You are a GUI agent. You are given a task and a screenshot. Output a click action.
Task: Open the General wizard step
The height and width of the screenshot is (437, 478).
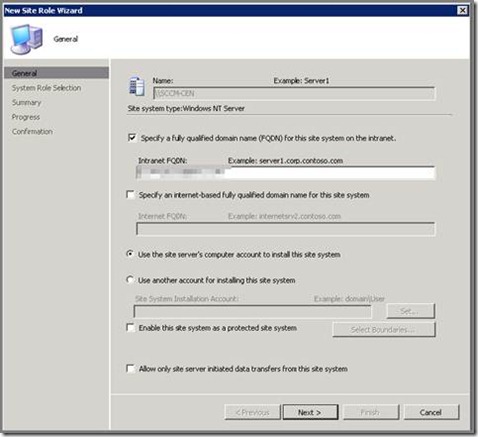click(56, 73)
